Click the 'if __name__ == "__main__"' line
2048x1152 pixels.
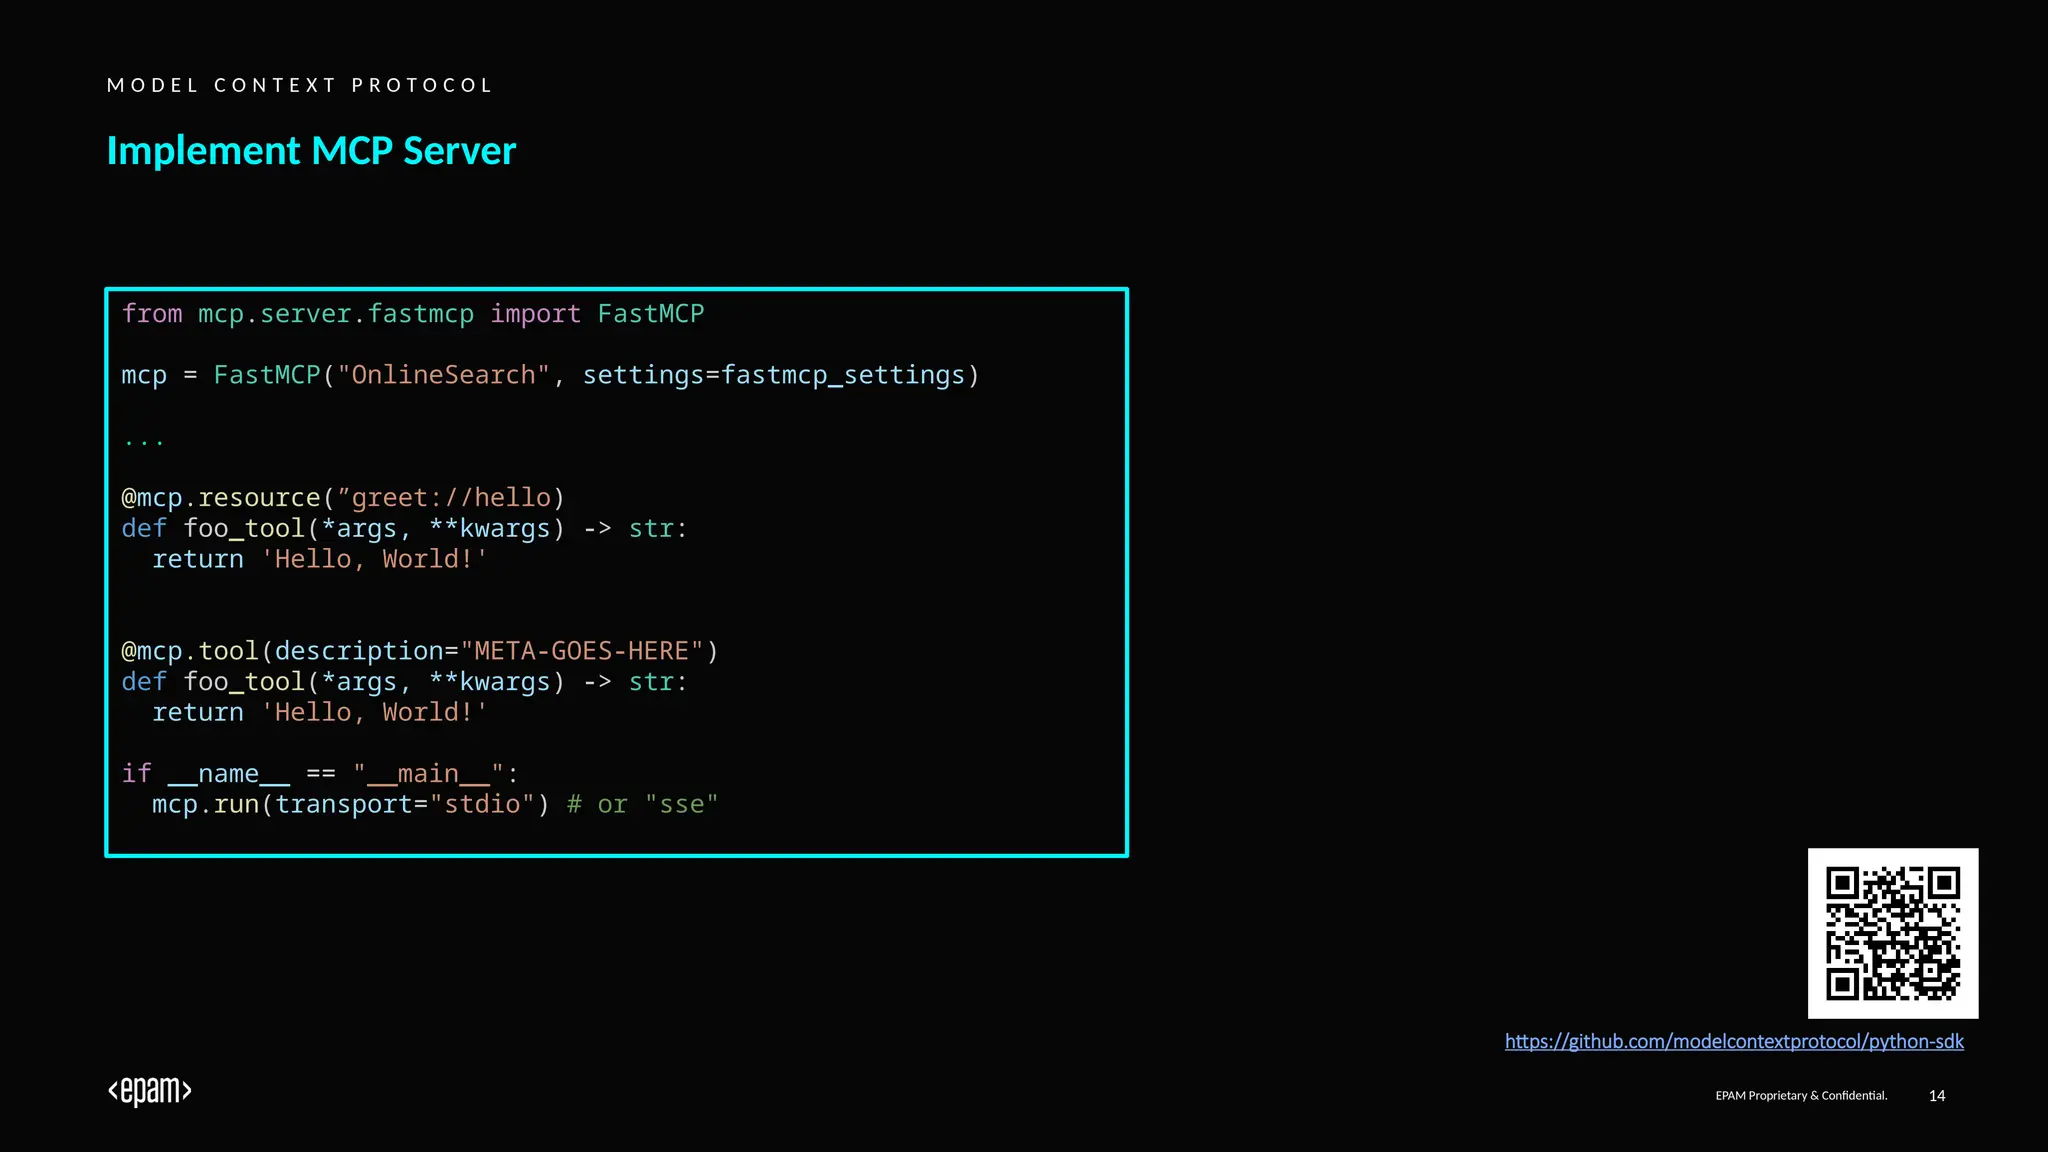(319, 774)
